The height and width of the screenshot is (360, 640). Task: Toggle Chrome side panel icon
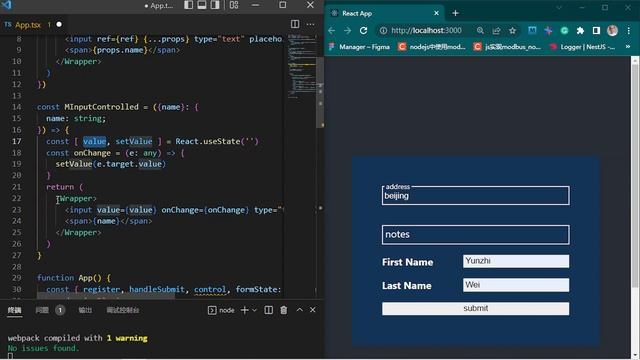(596, 31)
